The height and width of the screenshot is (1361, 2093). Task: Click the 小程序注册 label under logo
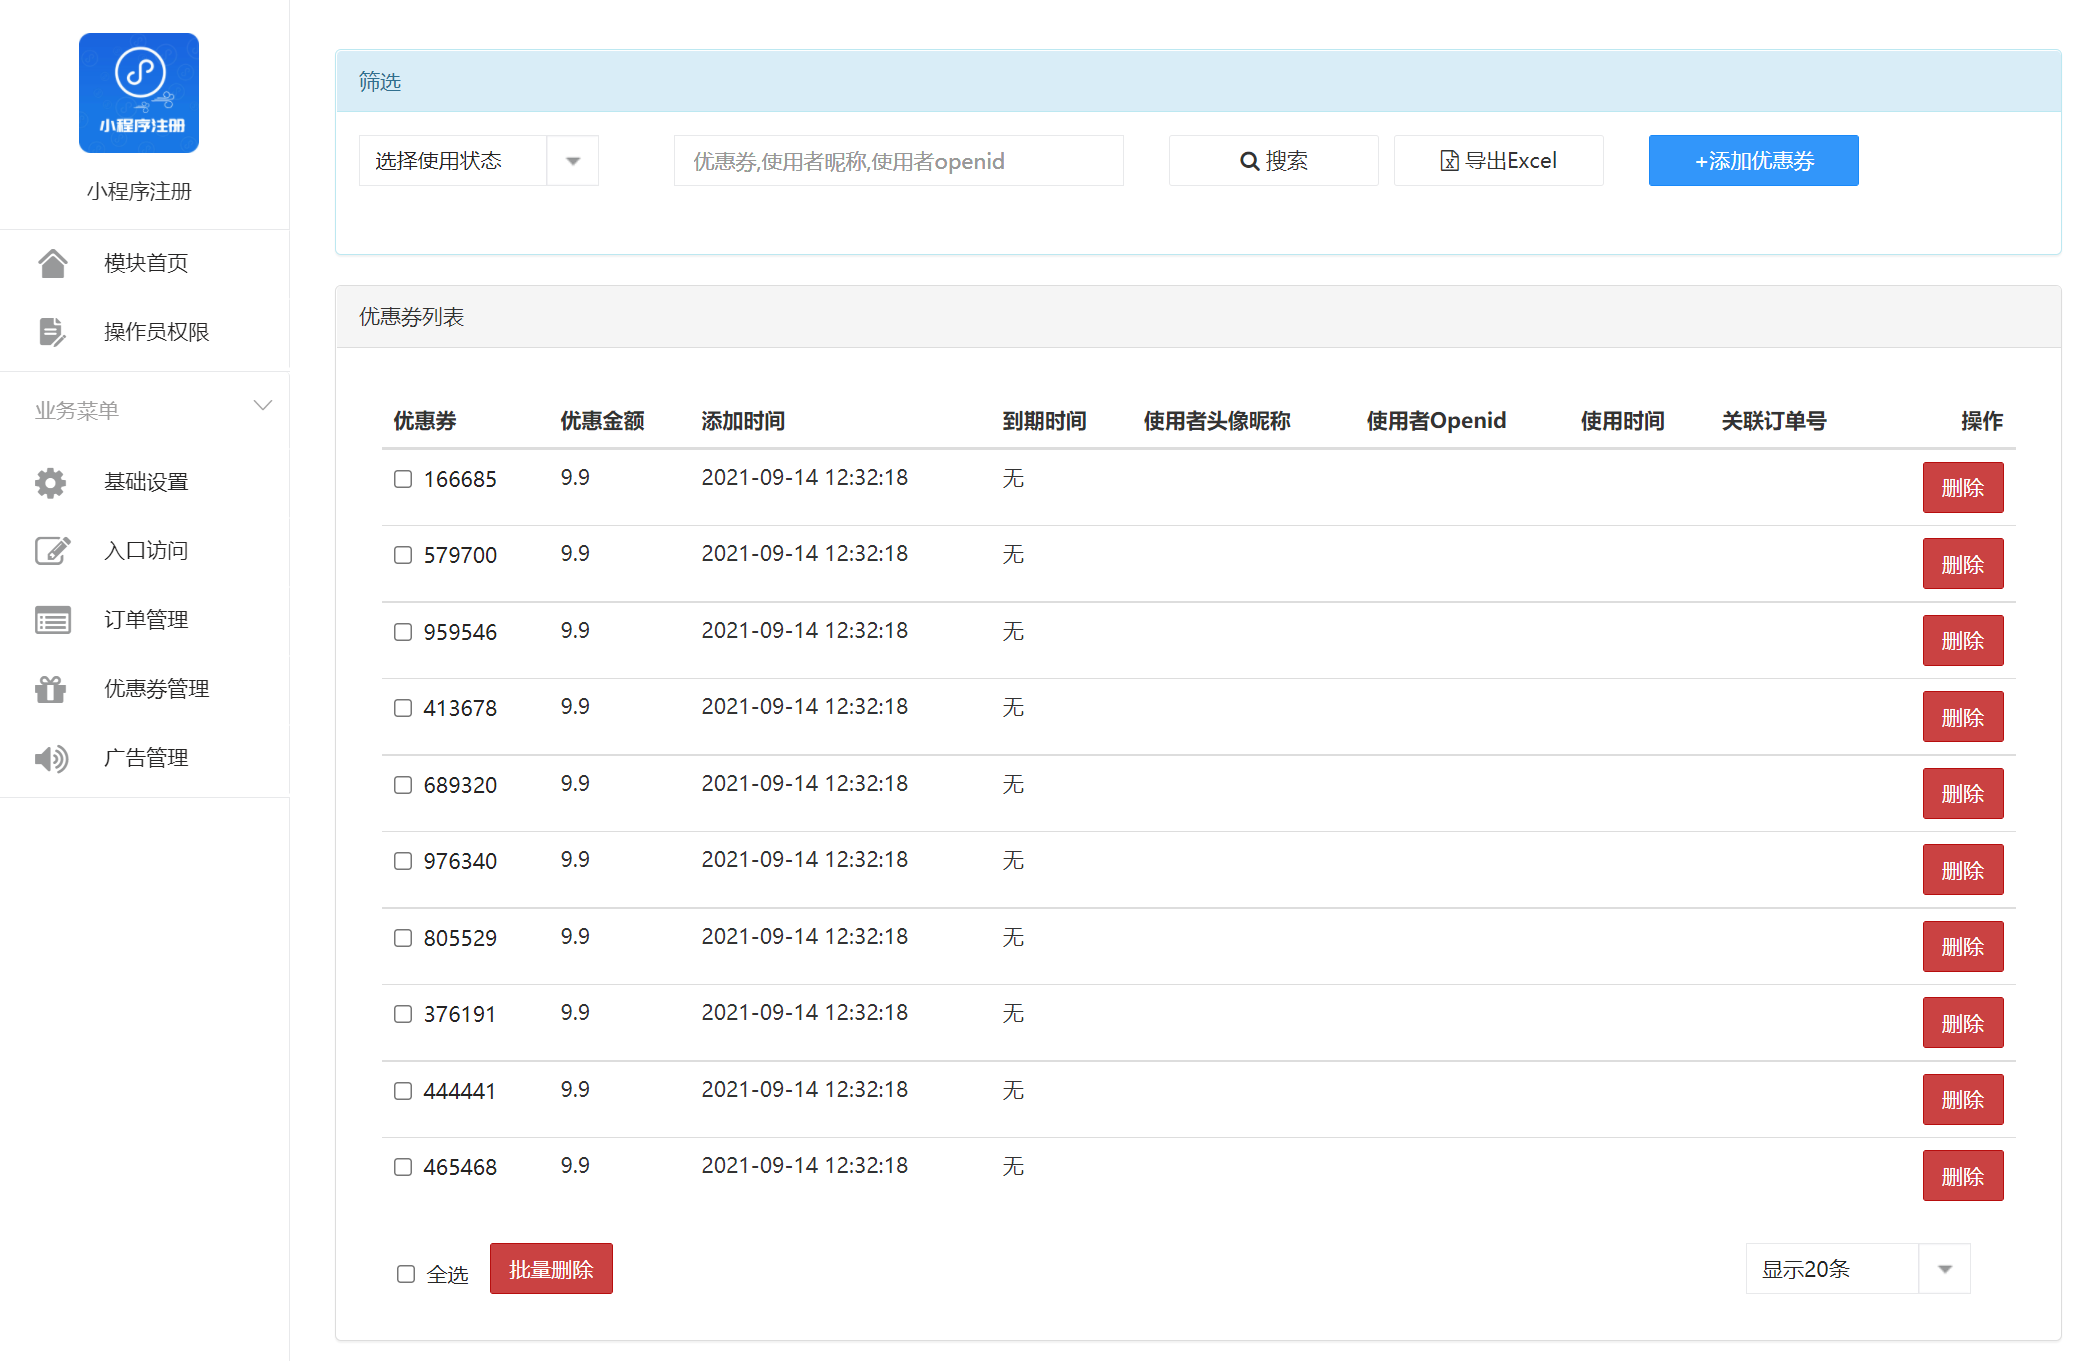pyautogui.click(x=139, y=191)
